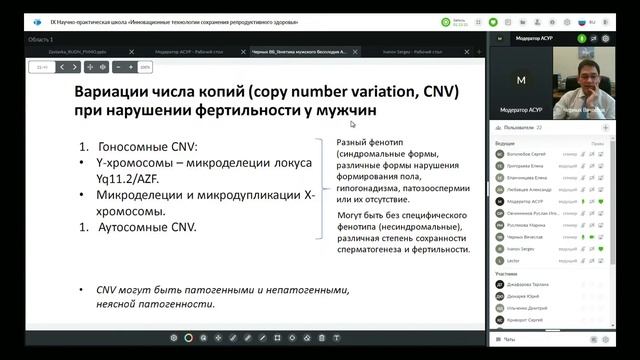
Task: Open the layout grid icon in top bar
Action: pos(478,22)
